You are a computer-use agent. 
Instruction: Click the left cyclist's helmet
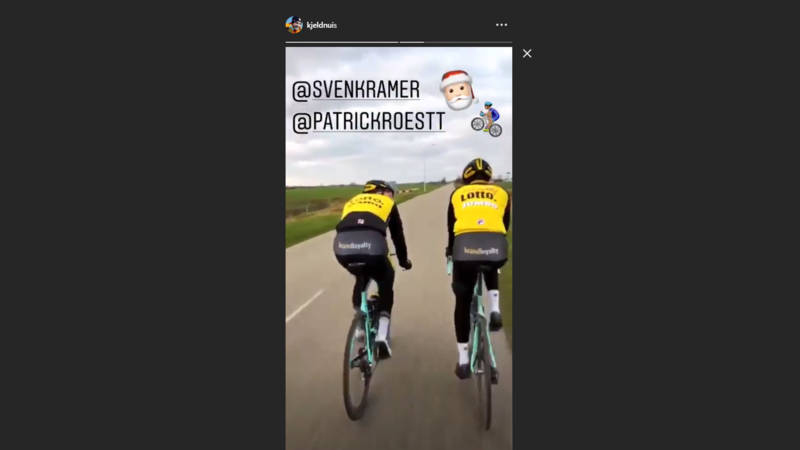[x=379, y=187]
